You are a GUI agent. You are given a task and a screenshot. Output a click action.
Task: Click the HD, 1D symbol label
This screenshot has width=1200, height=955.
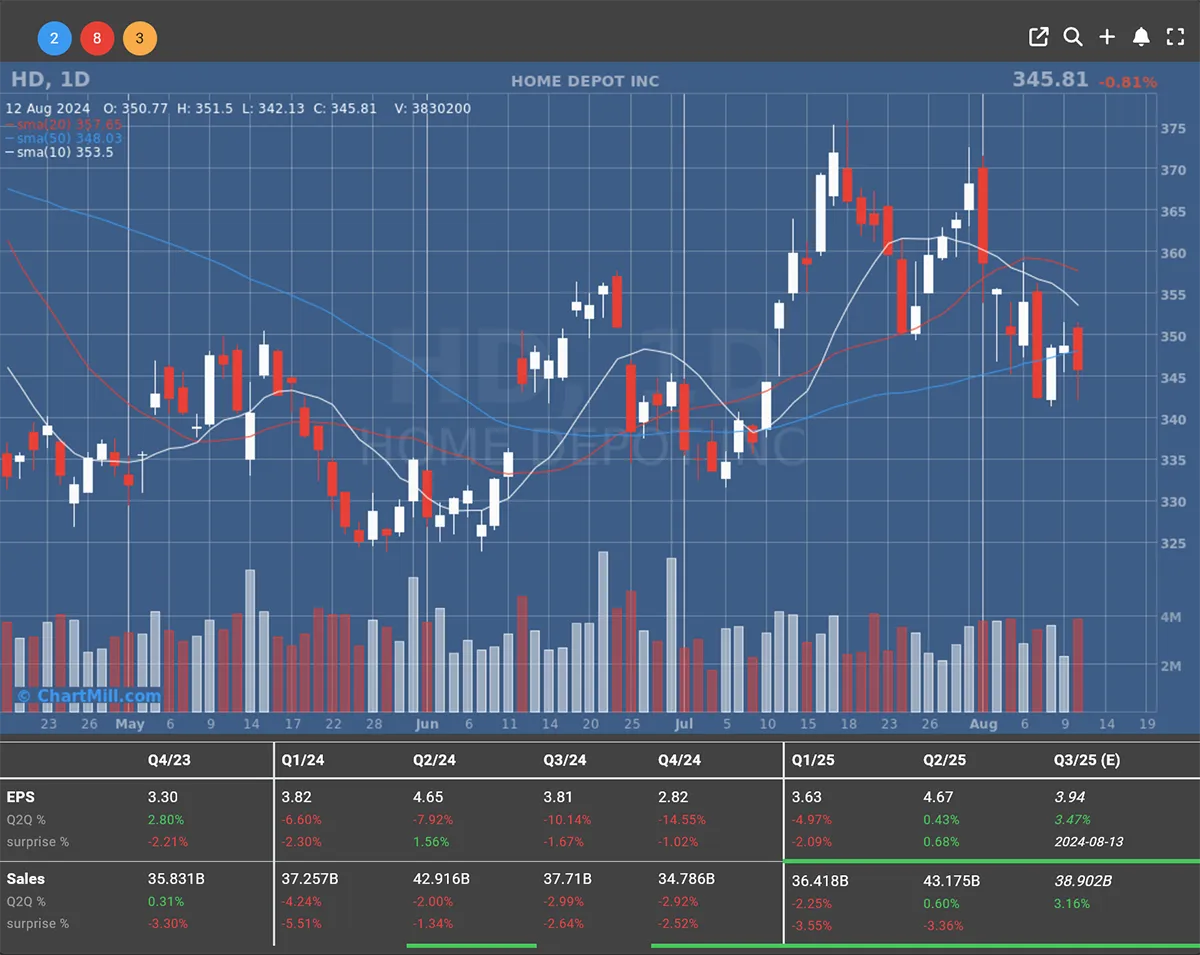click(50, 79)
